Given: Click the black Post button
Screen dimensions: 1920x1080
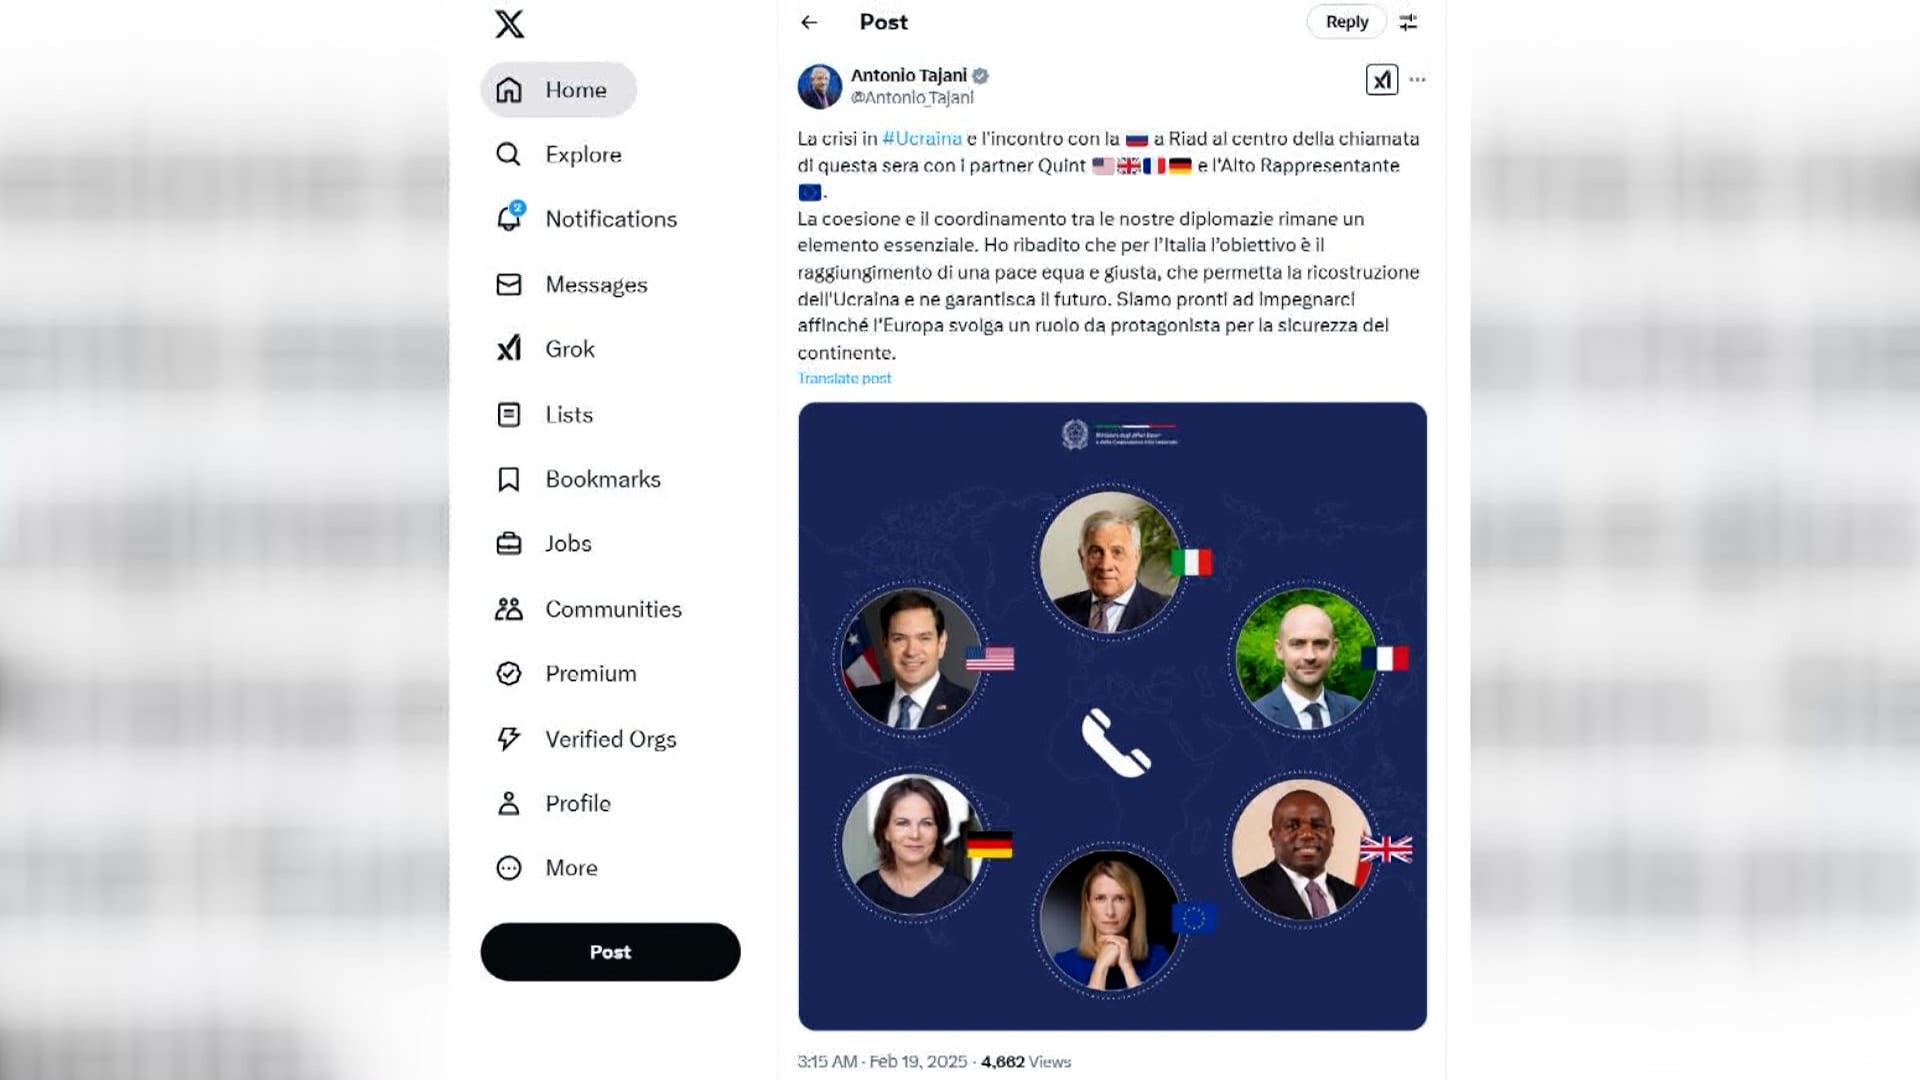Looking at the screenshot, I should (x=610, y=952).
